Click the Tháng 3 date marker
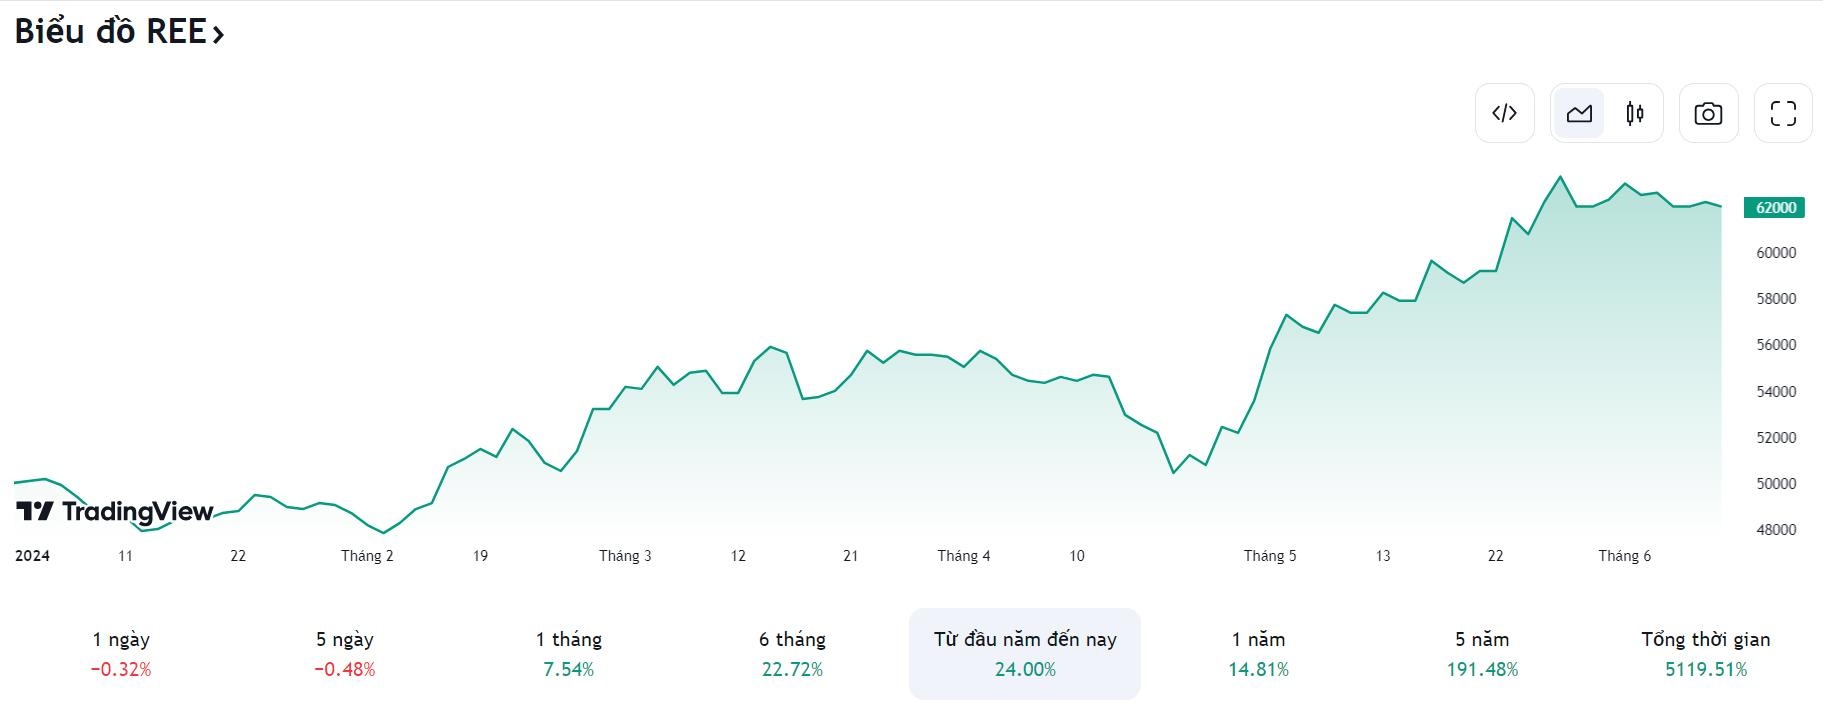The height and width of the screenshot is (705, 1823). tap(625, 556)
